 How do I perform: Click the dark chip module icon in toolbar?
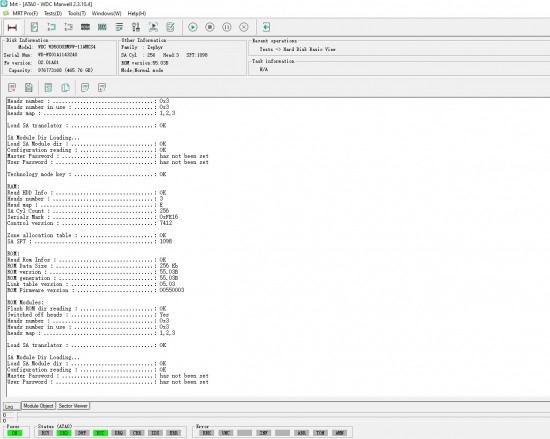pos(85,27)
